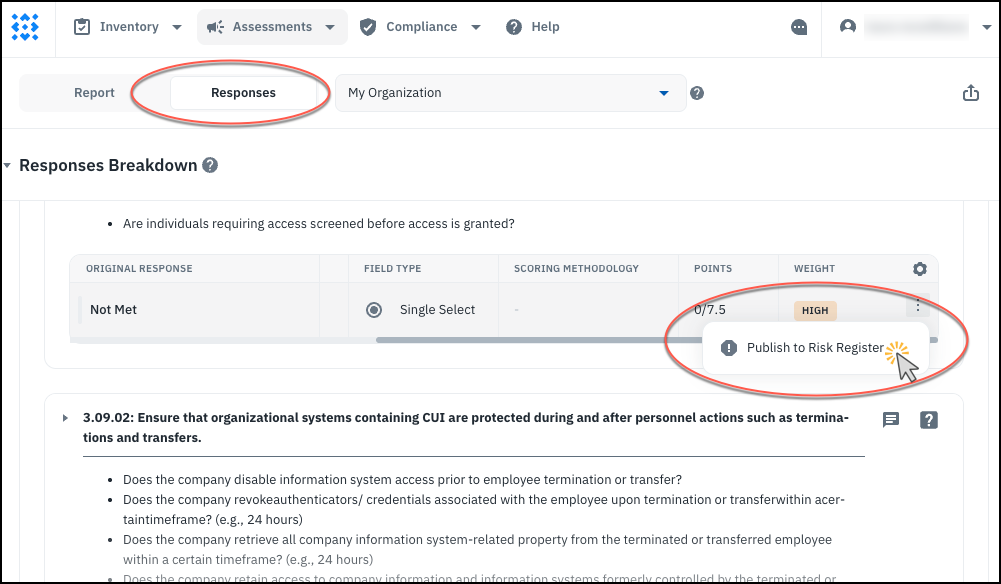
Task: Expand control 3.09.02 section
Action: coord(66,417)
